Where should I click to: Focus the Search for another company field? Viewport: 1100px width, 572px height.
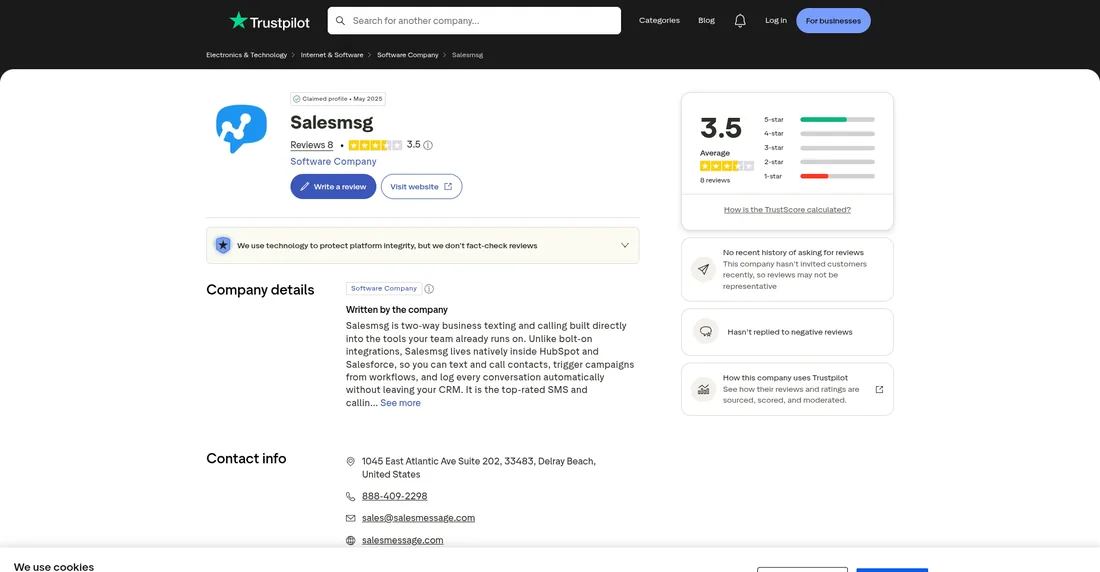[x=474, y=21]
